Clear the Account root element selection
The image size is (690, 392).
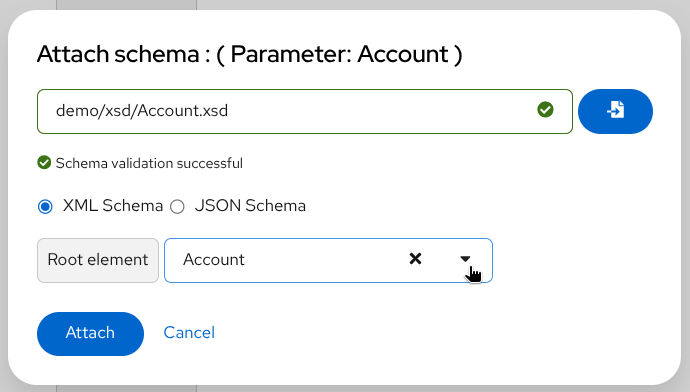(x=415, y=259)
